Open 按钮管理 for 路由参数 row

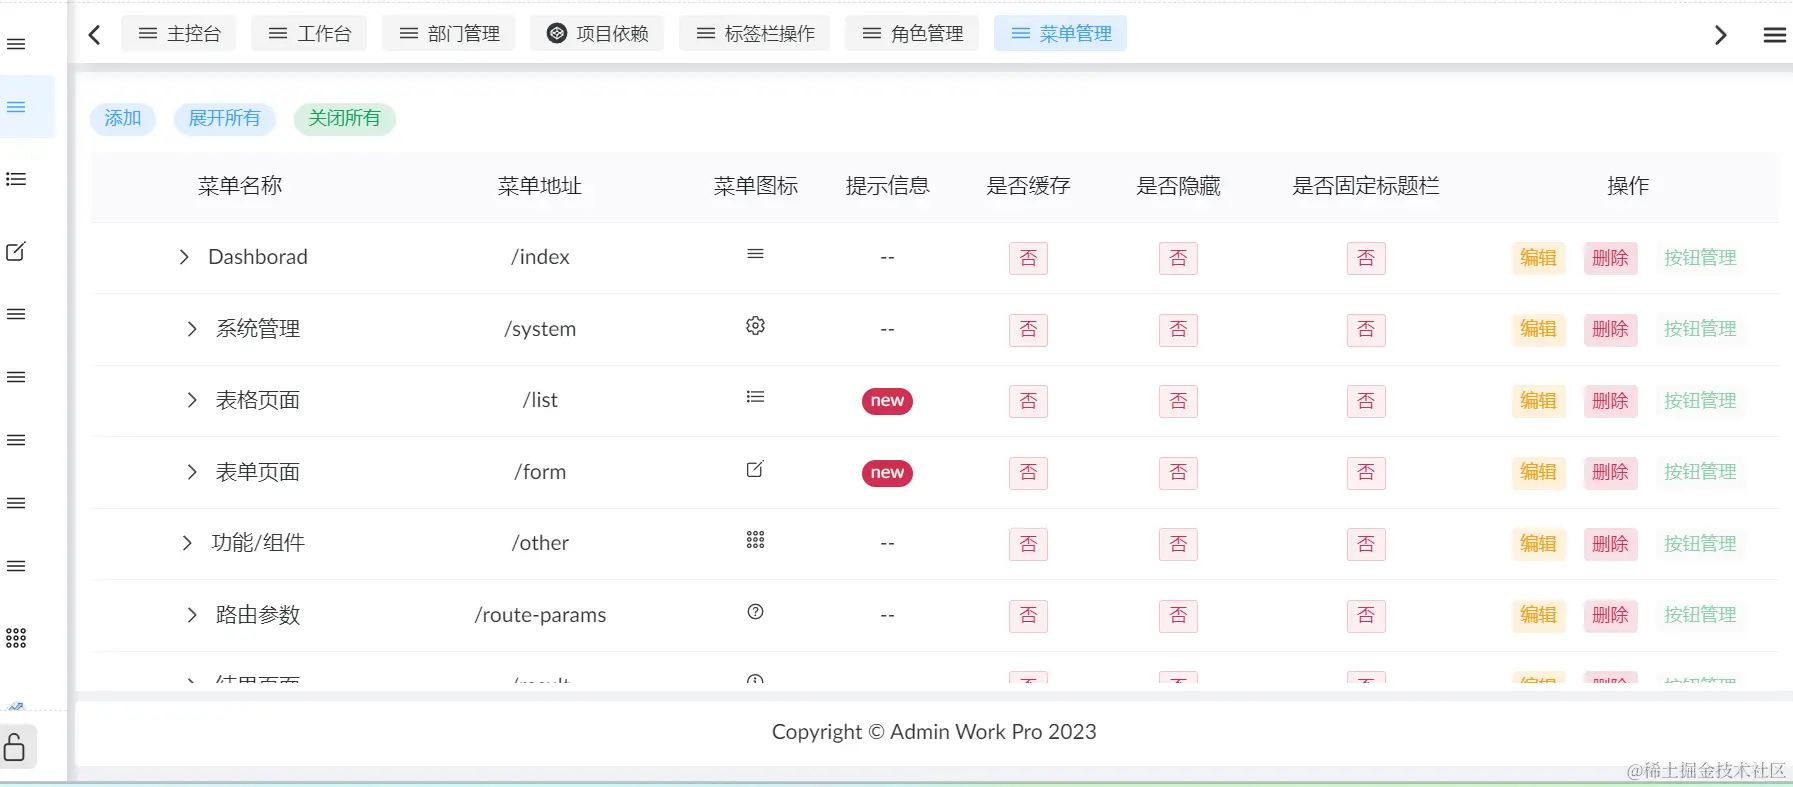1700,615
